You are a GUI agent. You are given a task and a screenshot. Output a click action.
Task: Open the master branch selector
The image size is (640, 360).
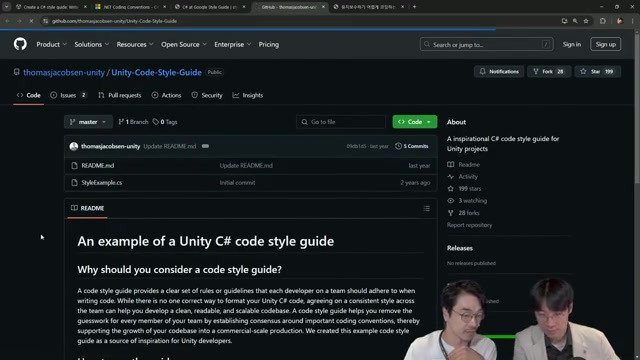[x=88, y=122]
